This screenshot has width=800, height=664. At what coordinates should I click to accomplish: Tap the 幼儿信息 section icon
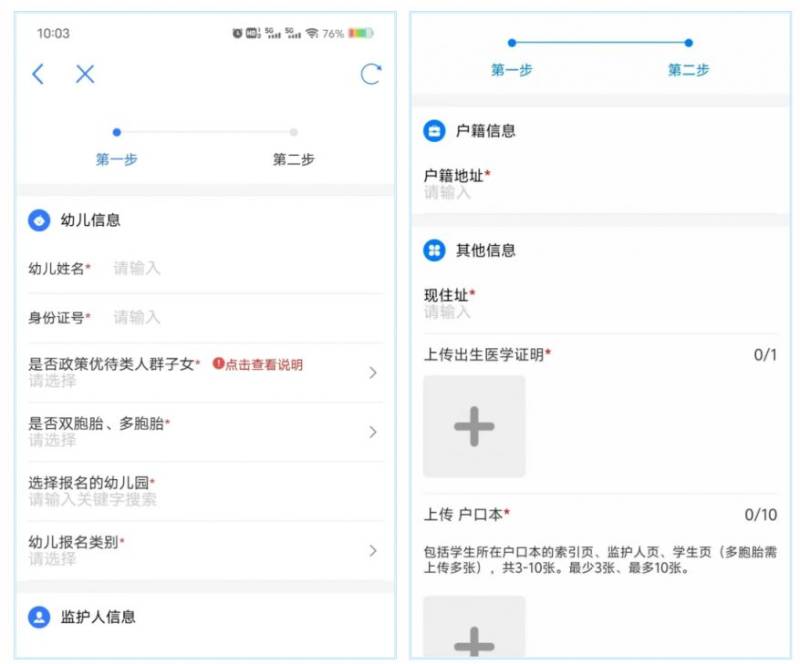coord(39,221)
